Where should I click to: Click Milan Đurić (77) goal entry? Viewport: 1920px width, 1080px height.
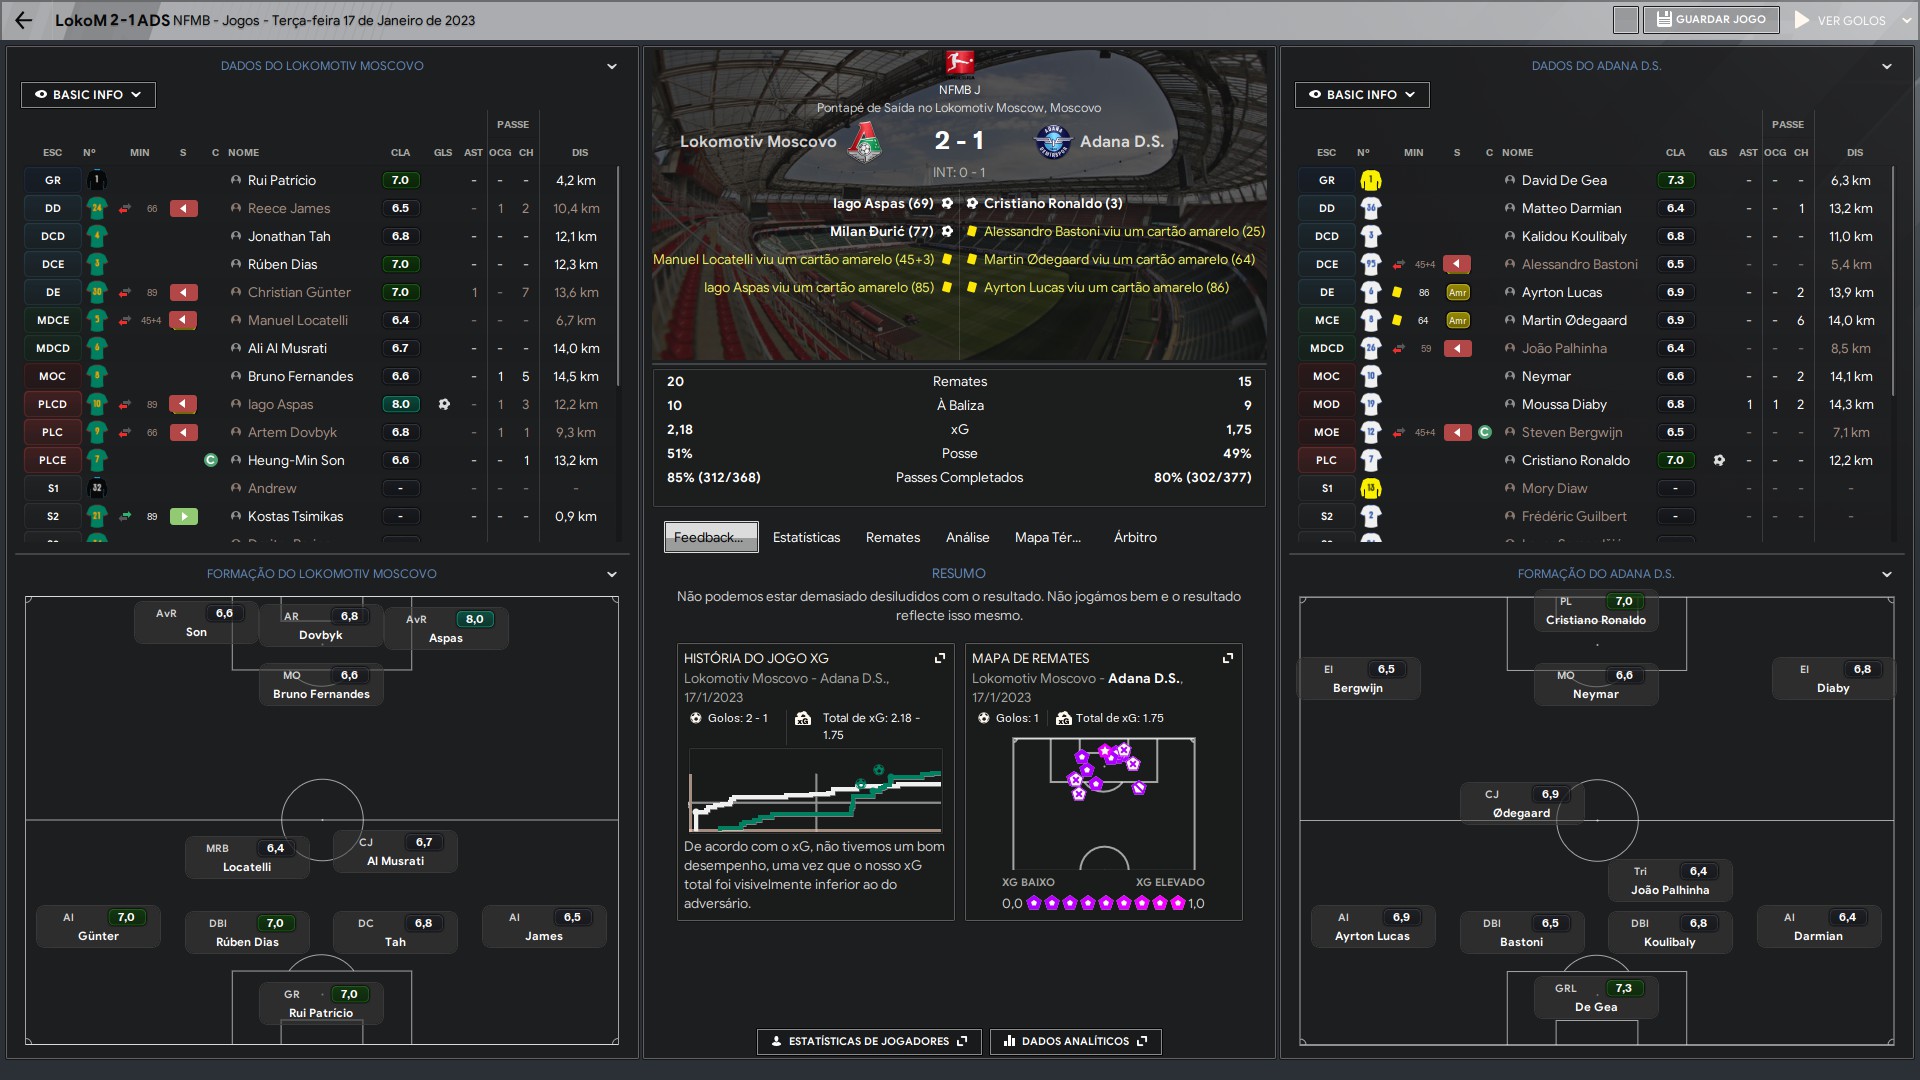click(x=890, y=232)
